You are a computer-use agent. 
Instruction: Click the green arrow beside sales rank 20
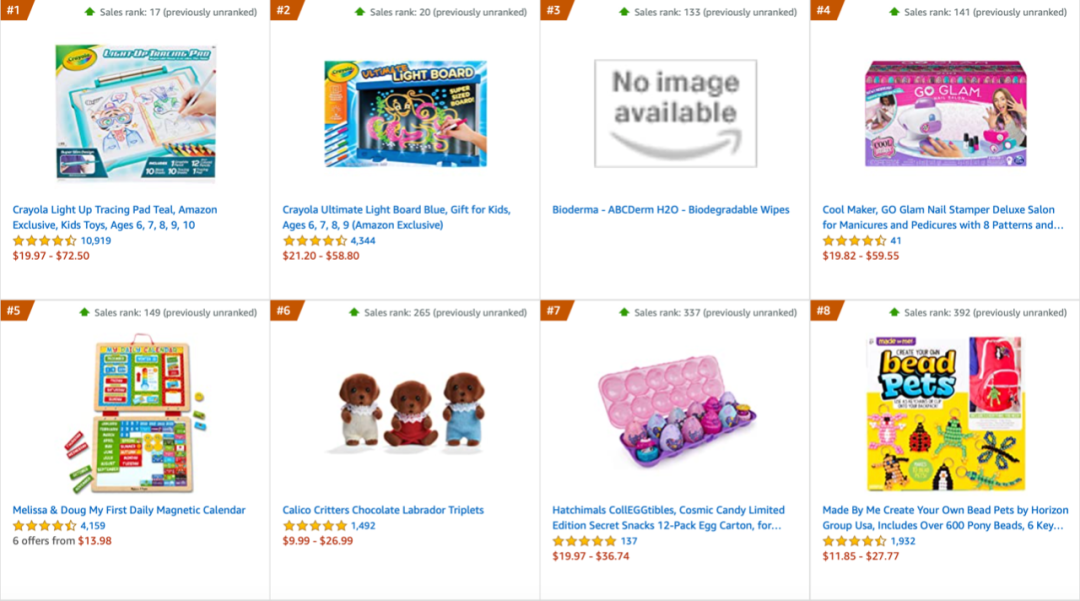(x=360, y=12)
